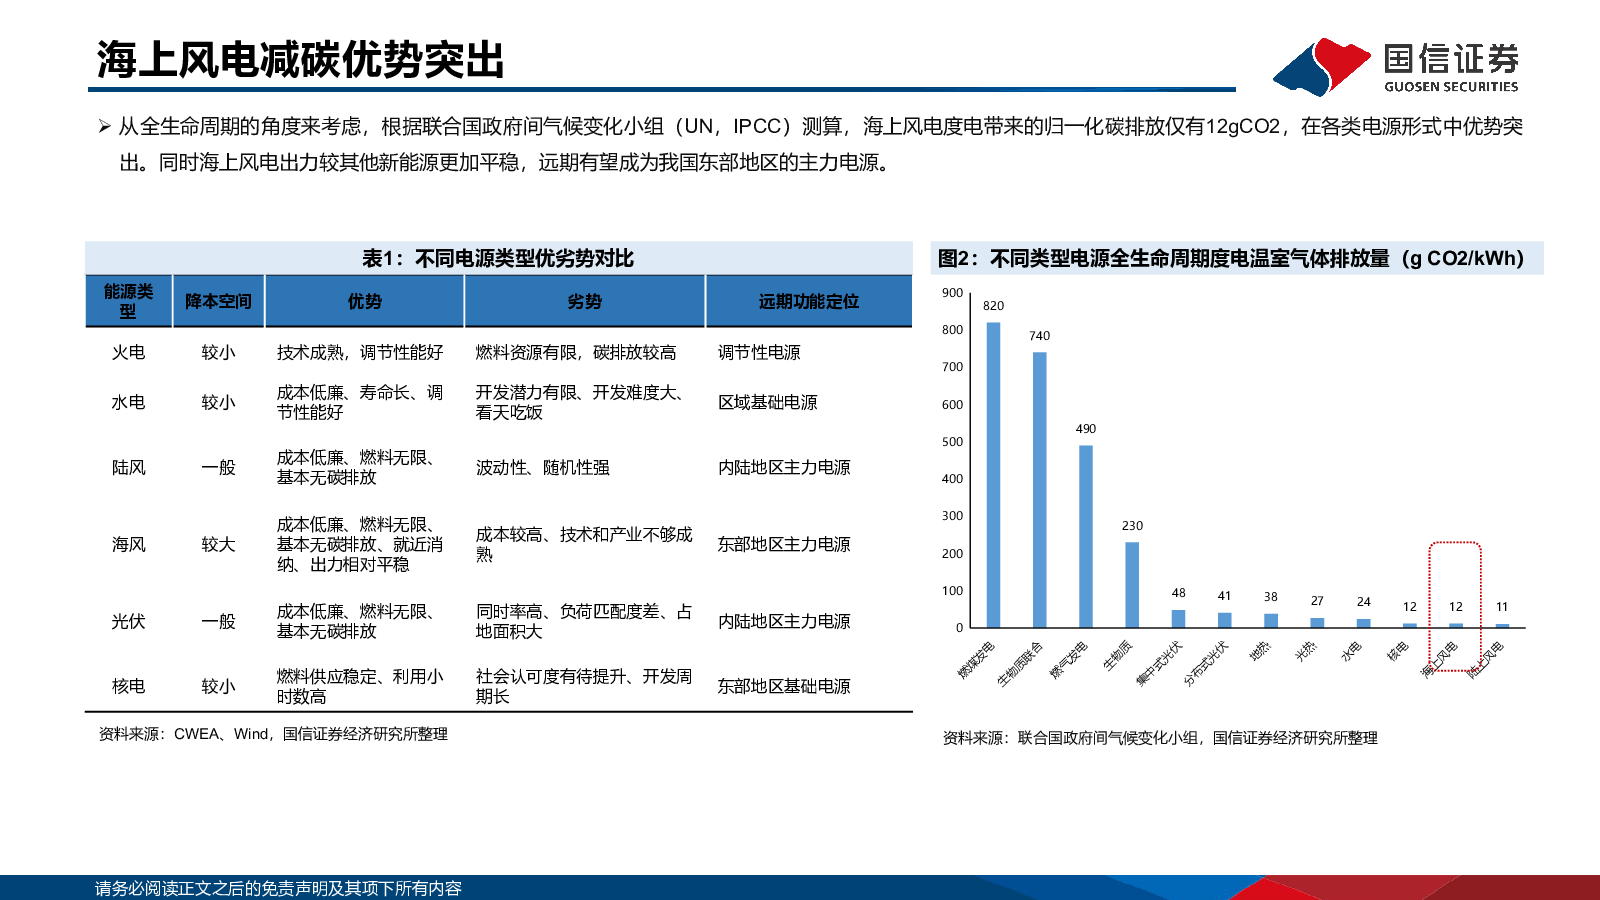The width and height of the screenshot is (1600, 900).
Task: Click the 集中式光伏 x-axis label
Action: point(1160,664)
